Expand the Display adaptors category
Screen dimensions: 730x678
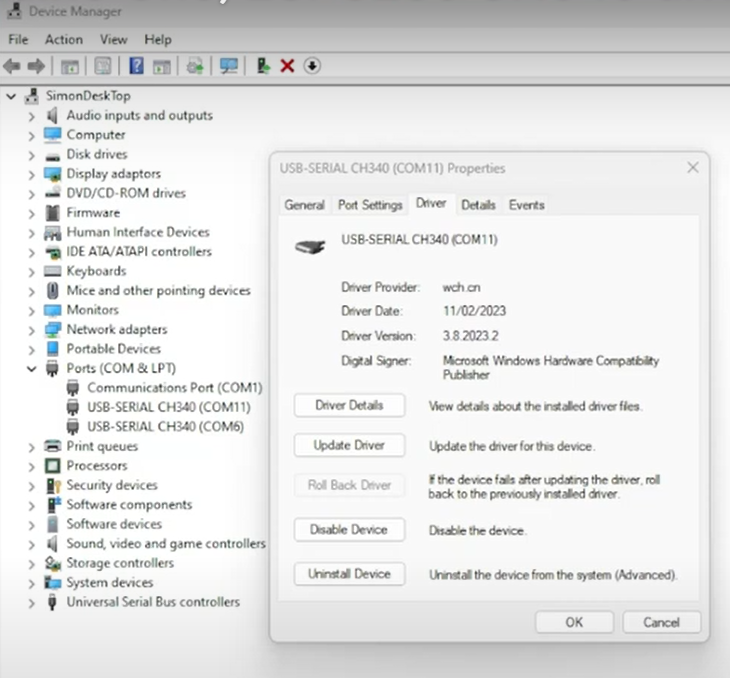click(32, 174)
